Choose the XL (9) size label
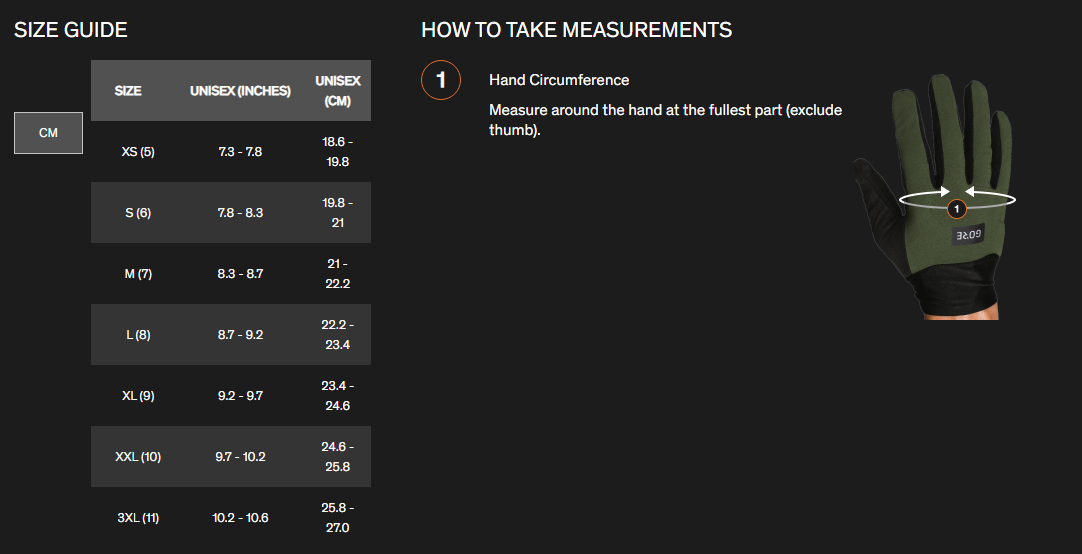 [138, 396]
